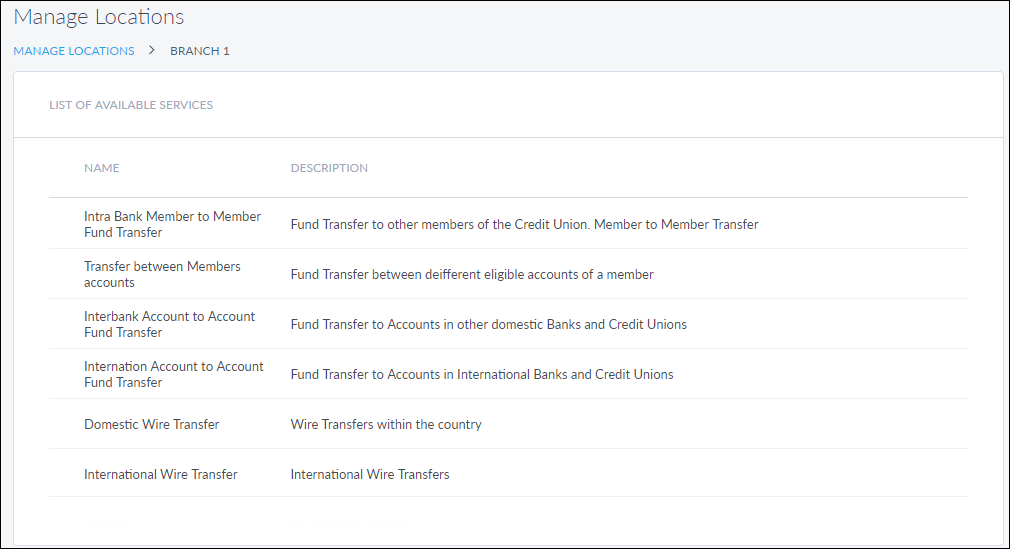Open Interbank Account to Account Fund Transfer

169,324
